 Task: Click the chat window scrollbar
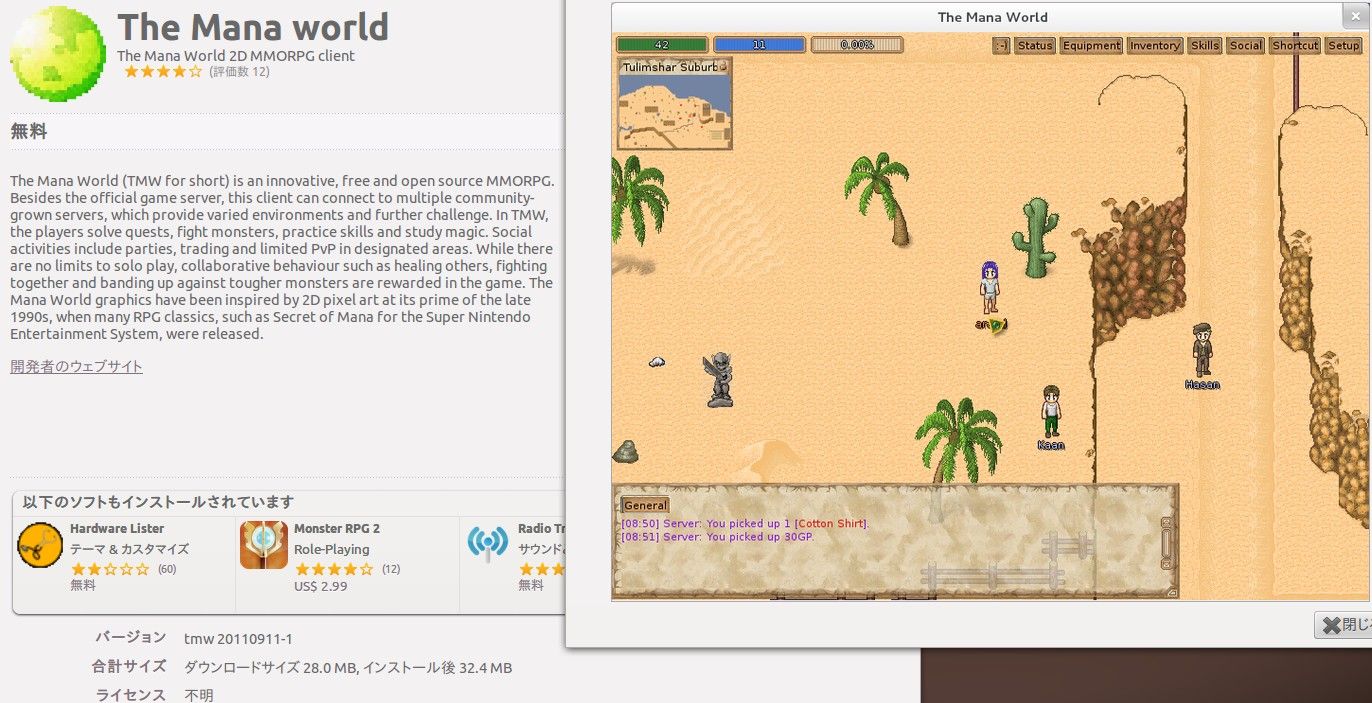pyautogui.click(x=1166, y=543)
